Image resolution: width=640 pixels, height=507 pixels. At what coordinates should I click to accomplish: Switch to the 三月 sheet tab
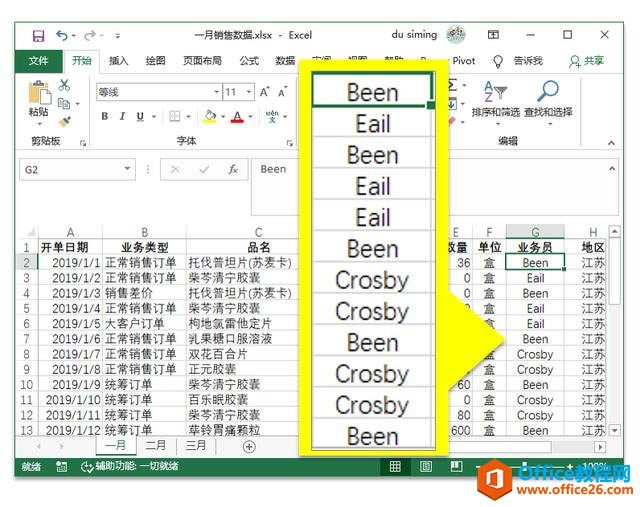196,445
